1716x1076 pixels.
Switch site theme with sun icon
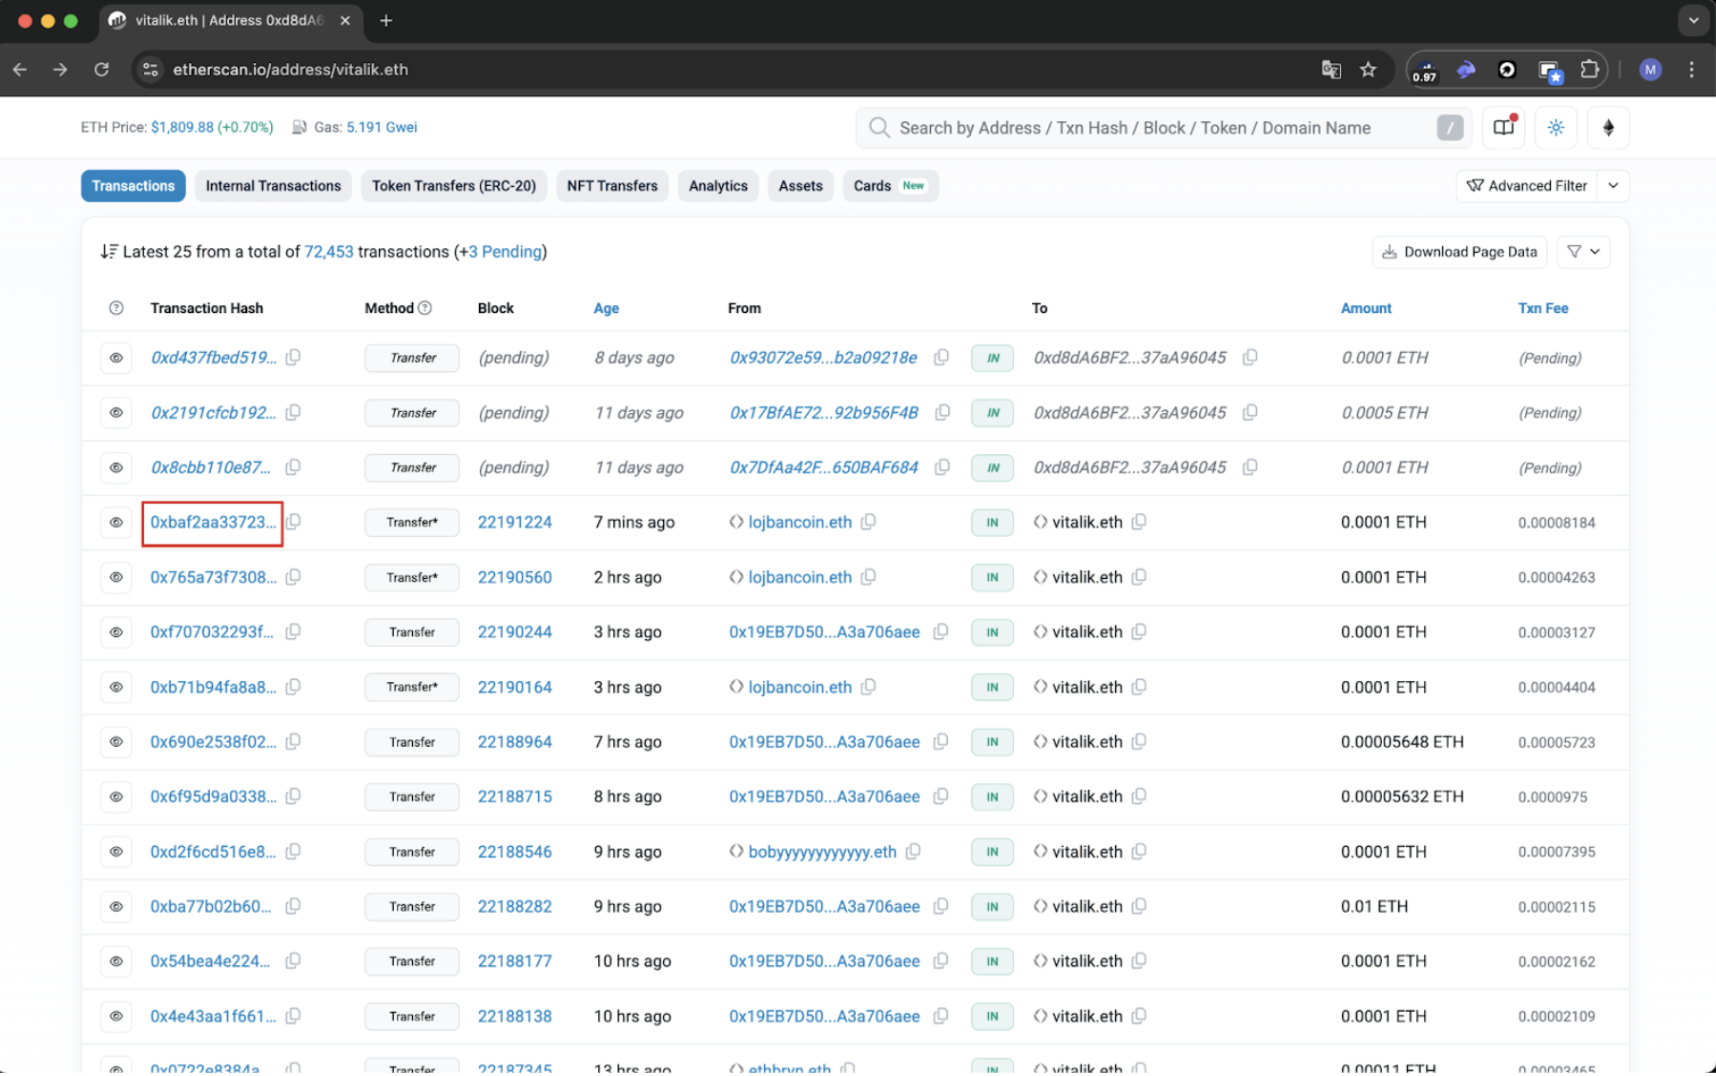coord(1556,127)
